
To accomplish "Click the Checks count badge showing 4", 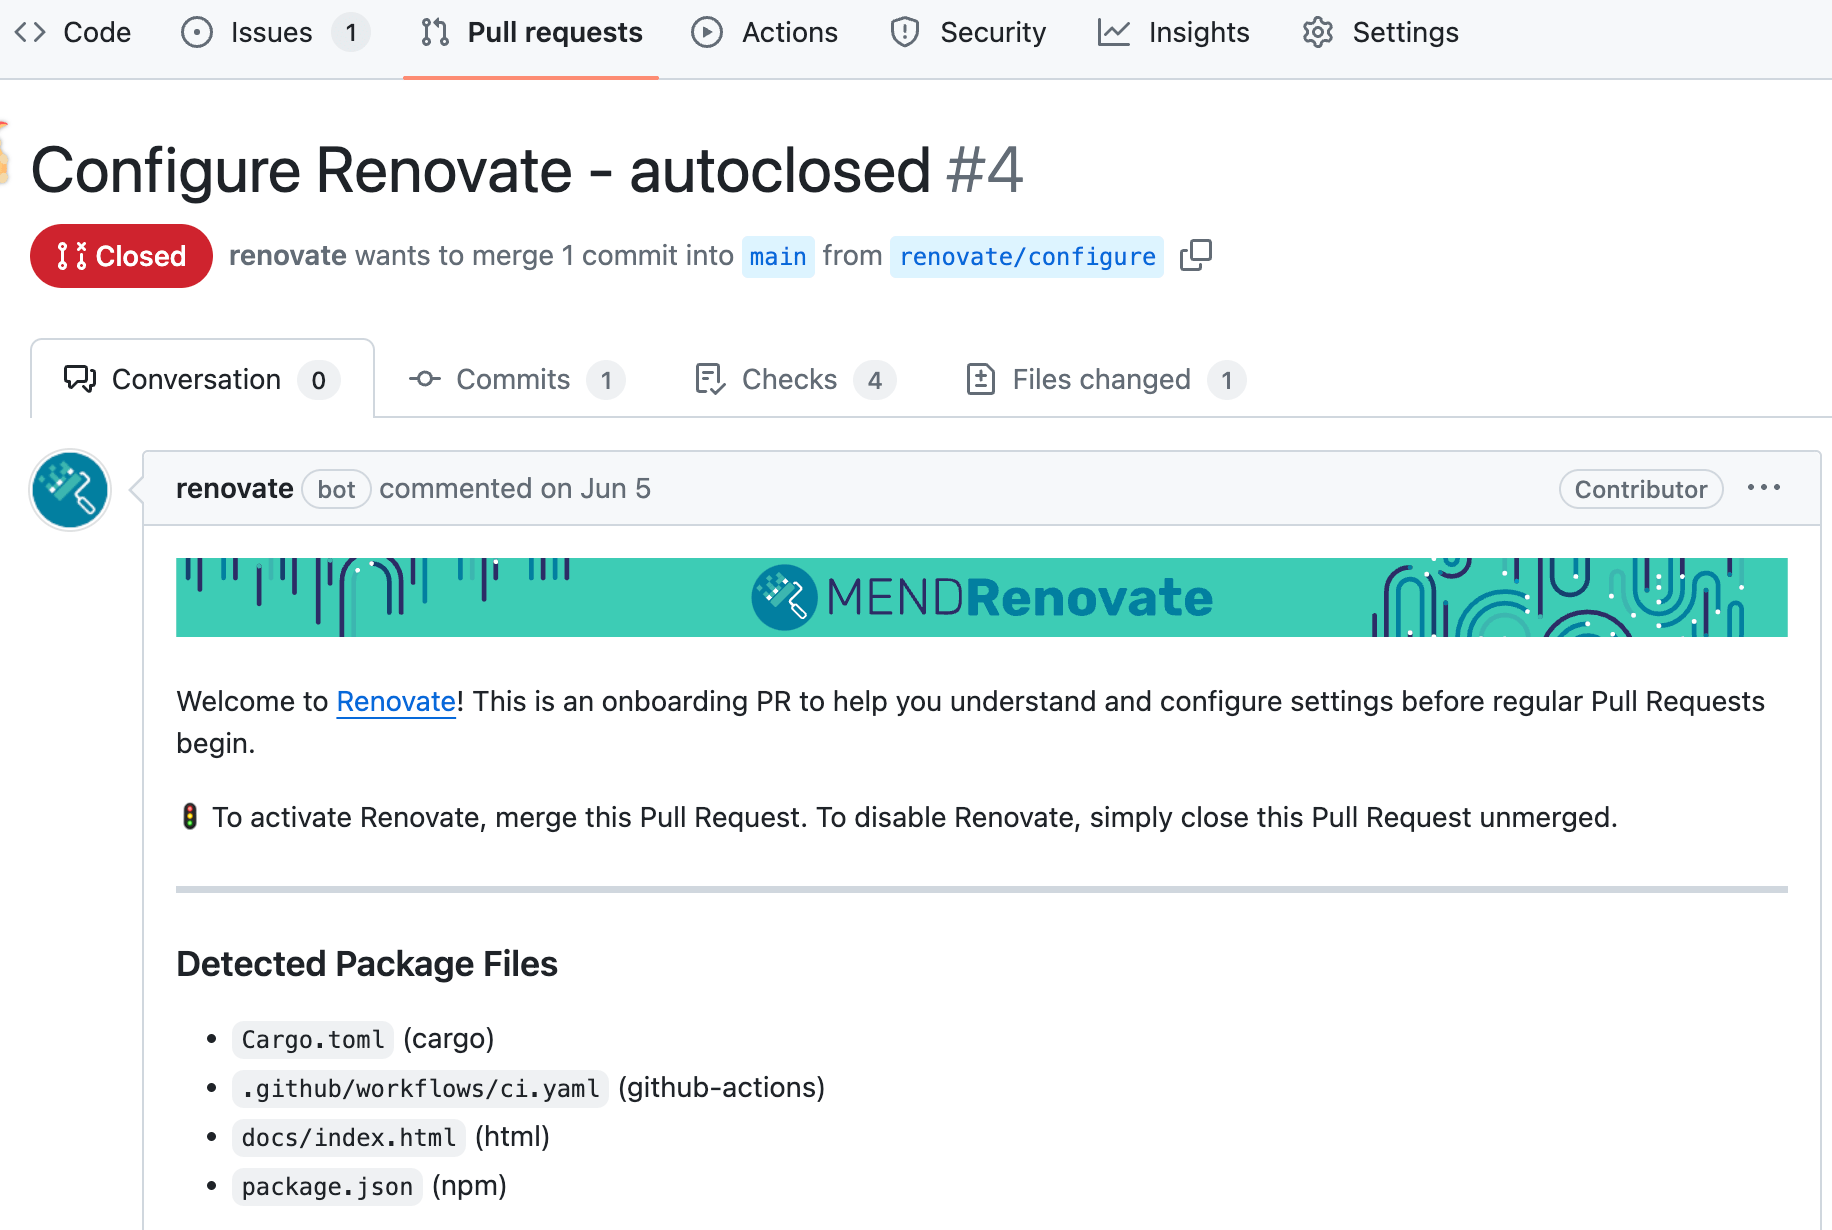I will pos(875,380).
